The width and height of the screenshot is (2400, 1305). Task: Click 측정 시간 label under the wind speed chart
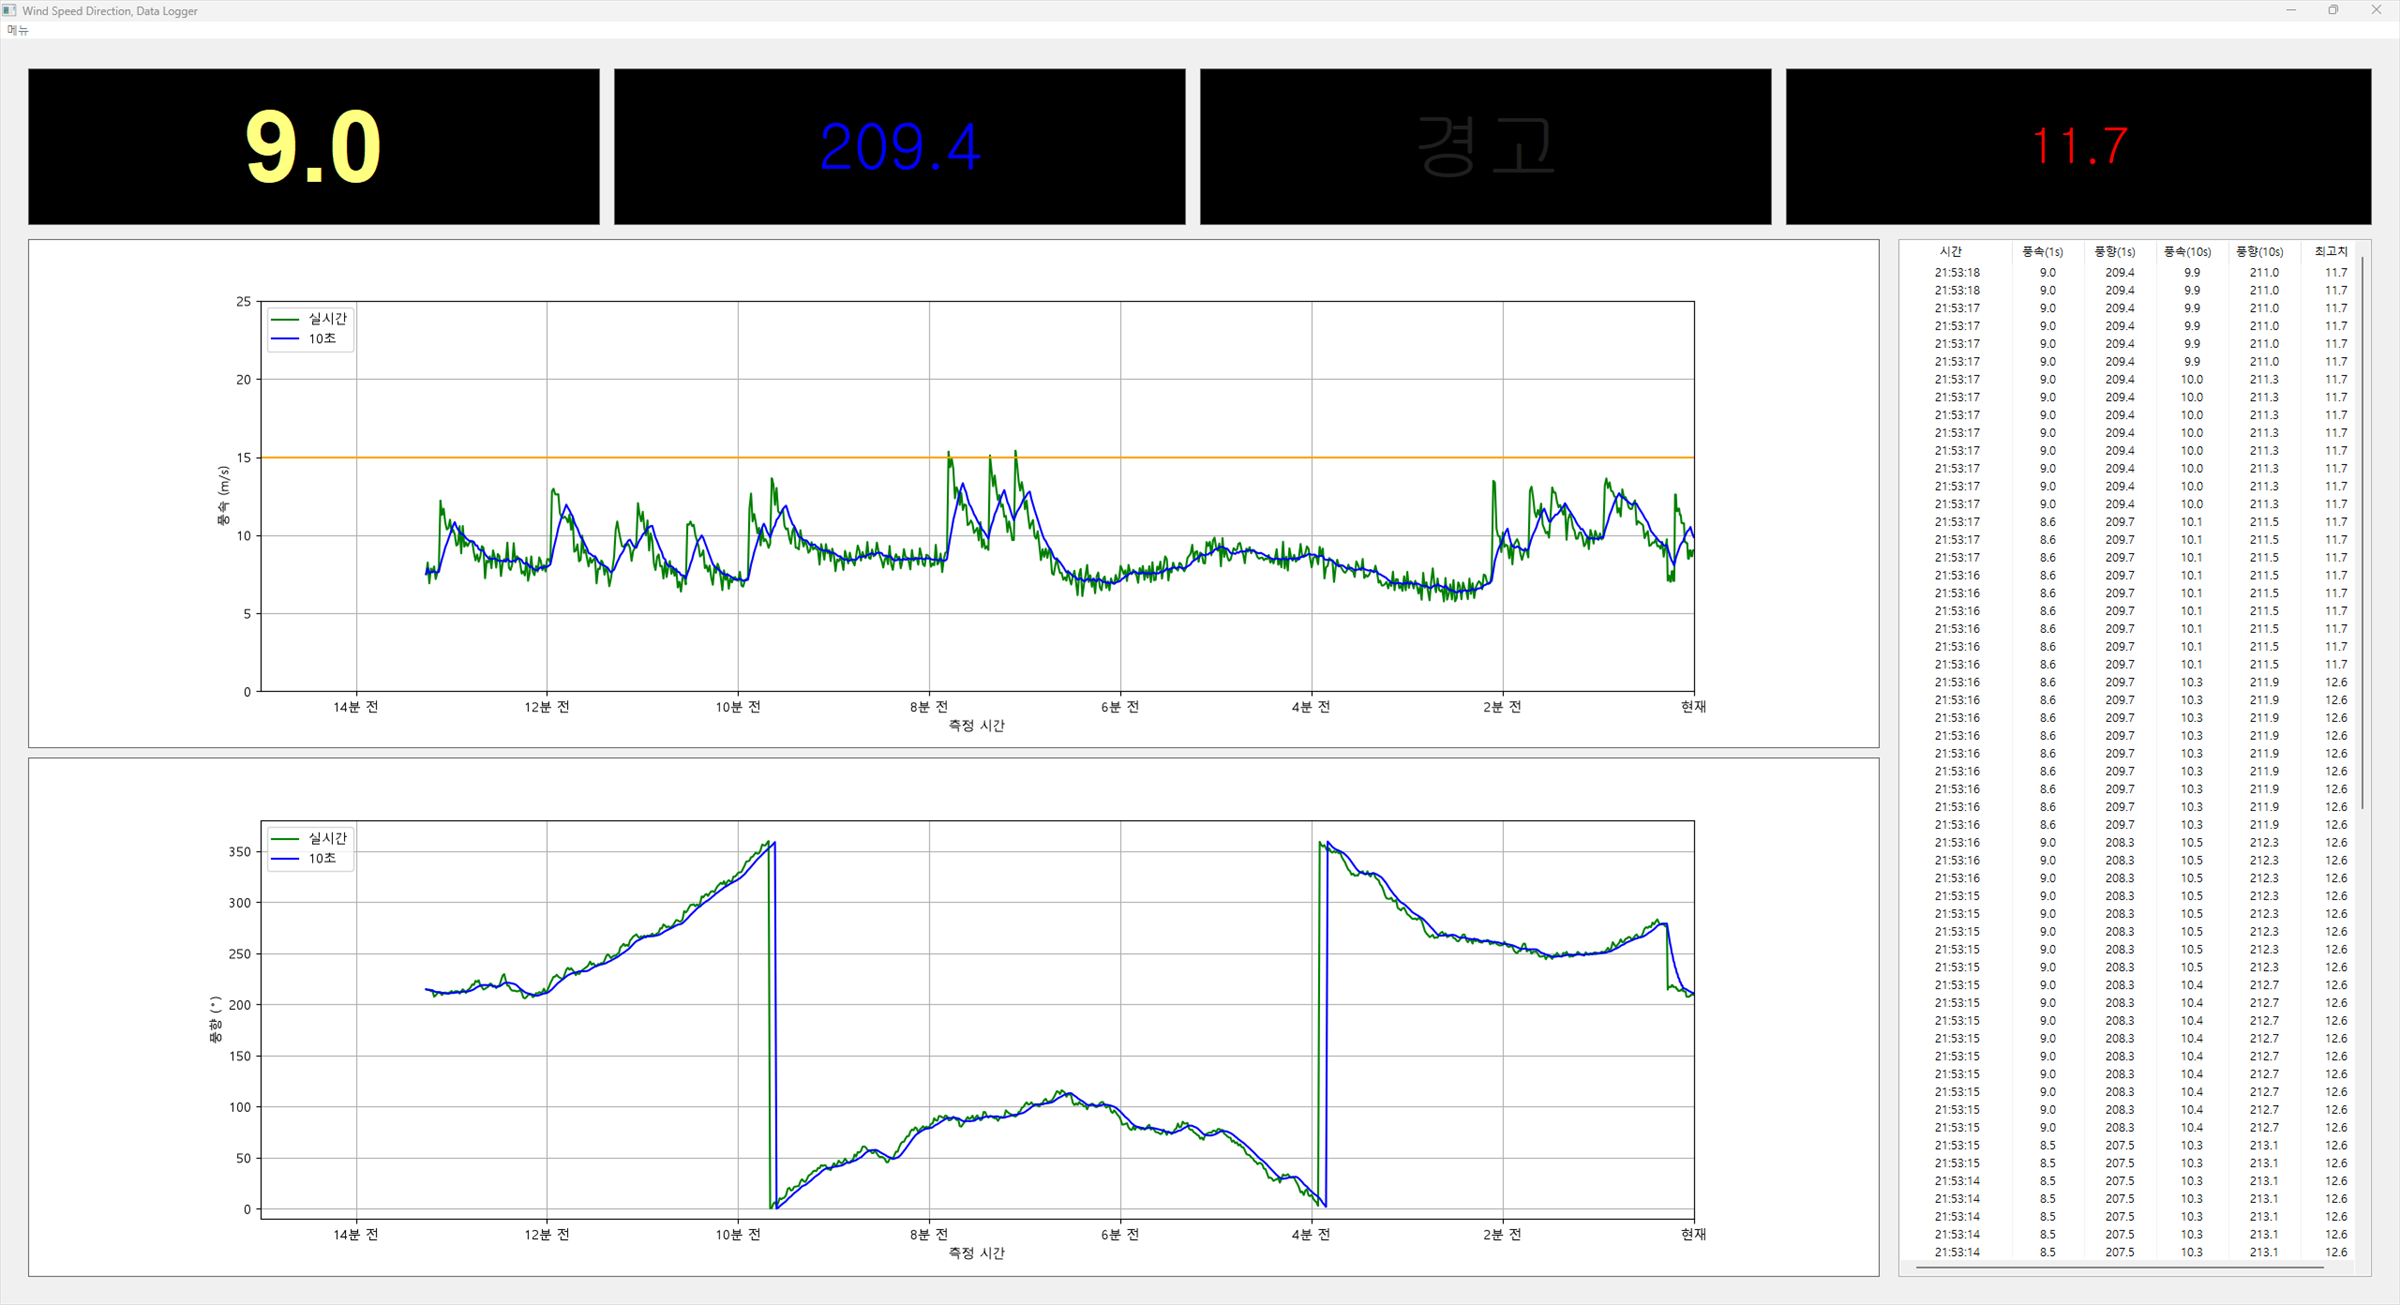point(976,726)
